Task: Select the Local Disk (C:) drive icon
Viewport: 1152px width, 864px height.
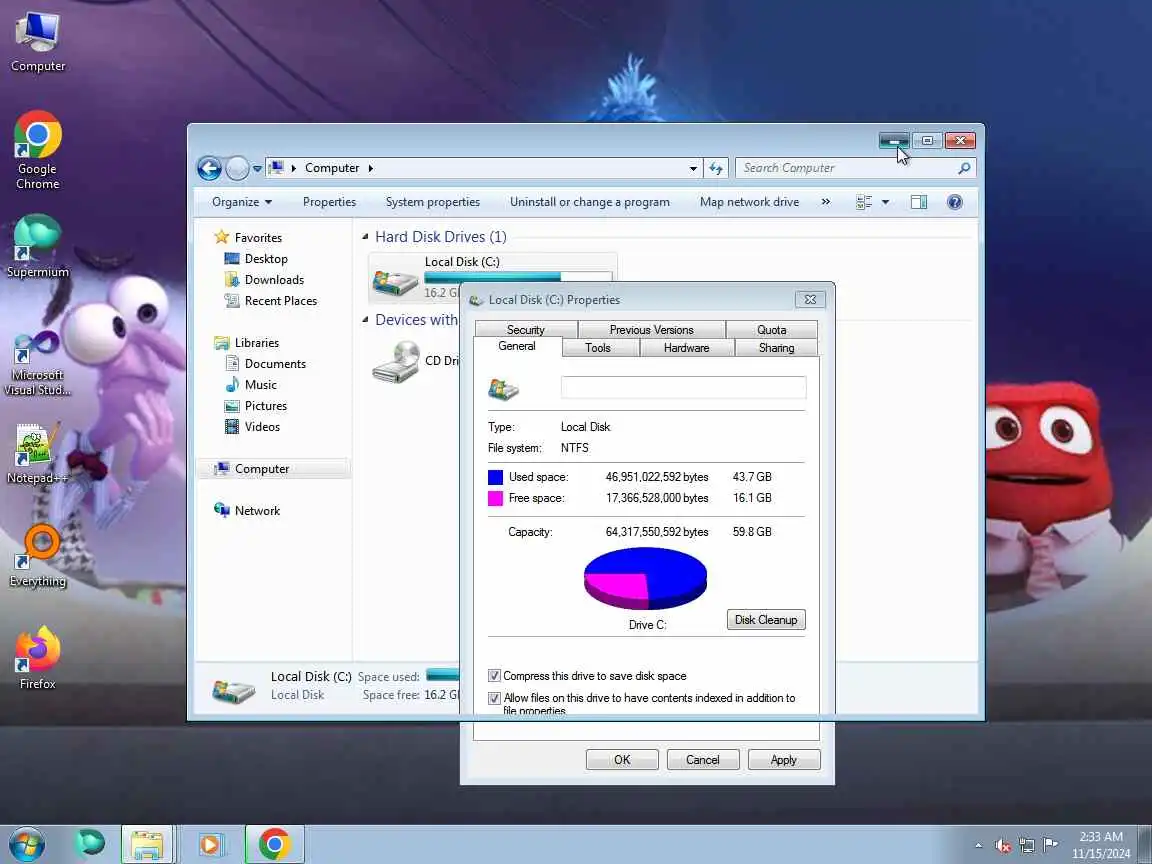Action: [x=395, y=281]
